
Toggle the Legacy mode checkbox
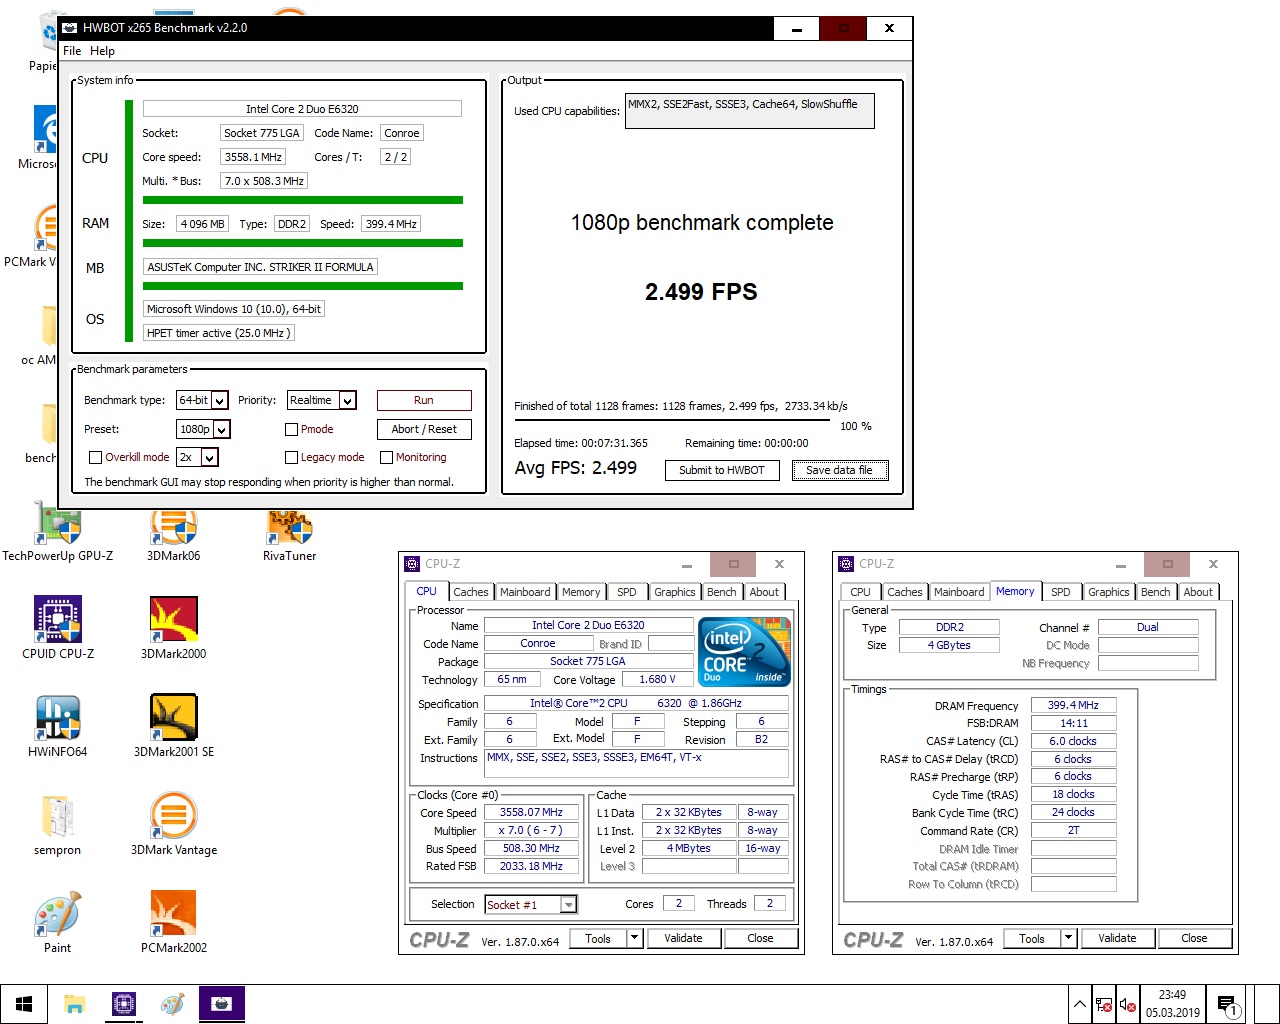(292, 457)
